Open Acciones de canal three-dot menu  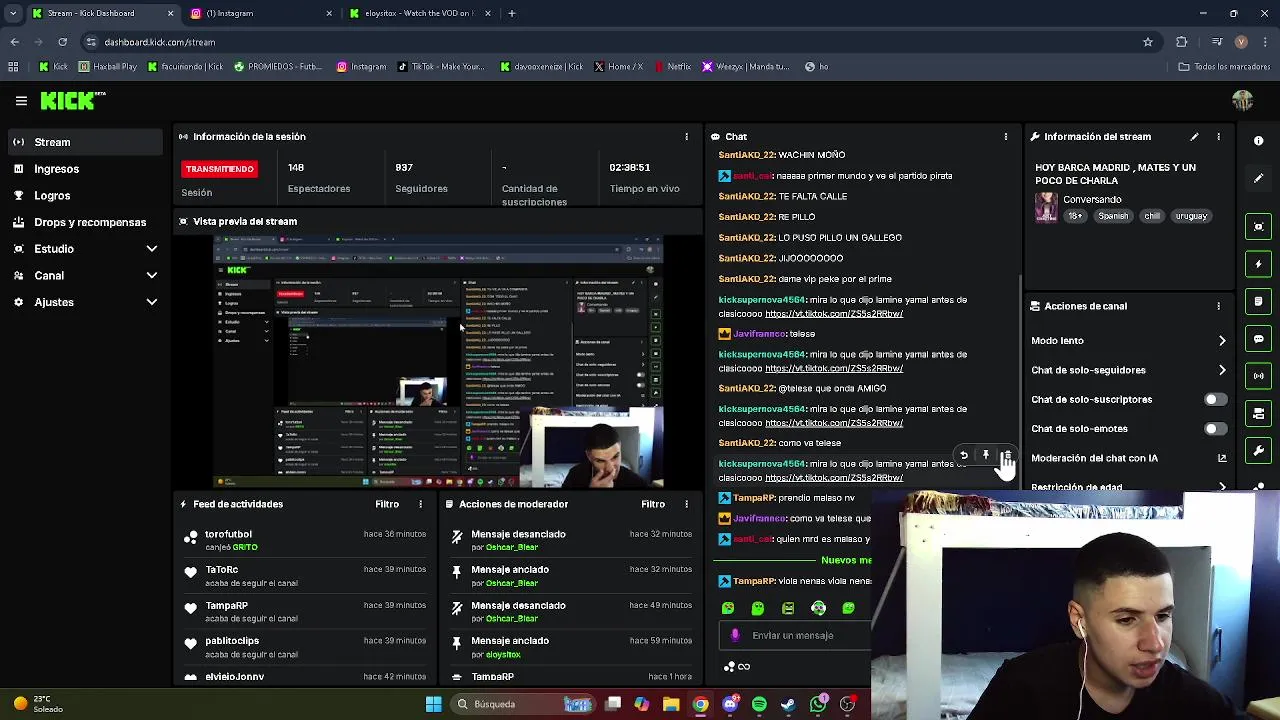click(x=1218, y=306)
